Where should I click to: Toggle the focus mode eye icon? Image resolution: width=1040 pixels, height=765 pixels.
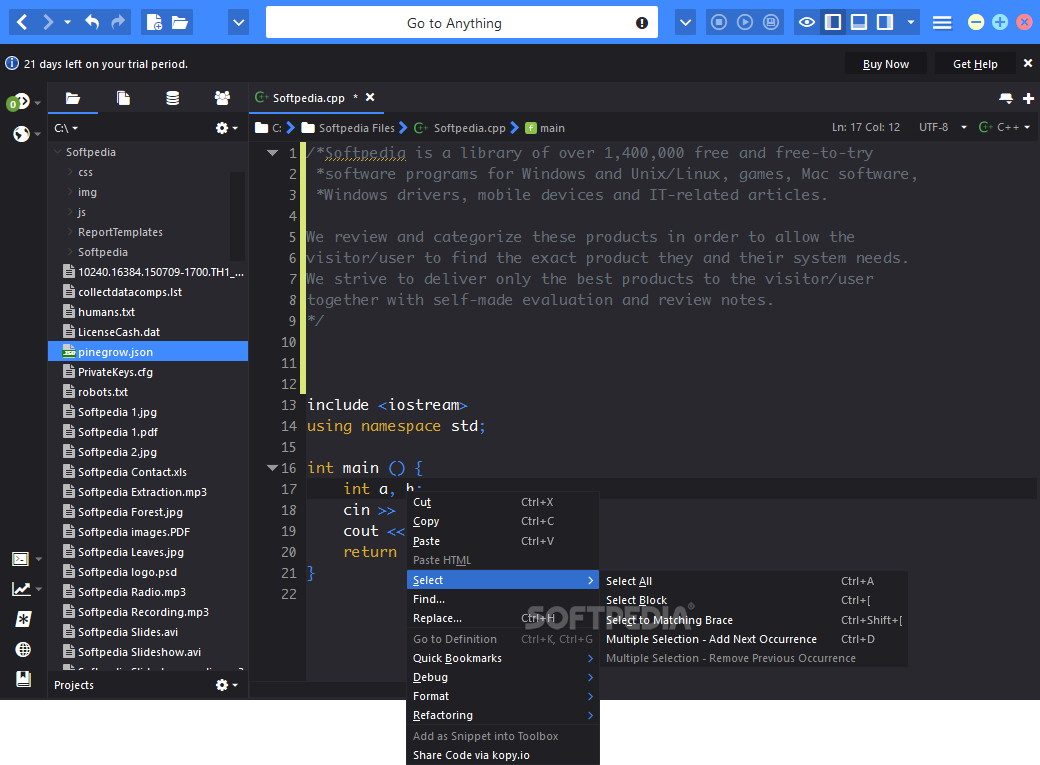click(x=807, y=23)
